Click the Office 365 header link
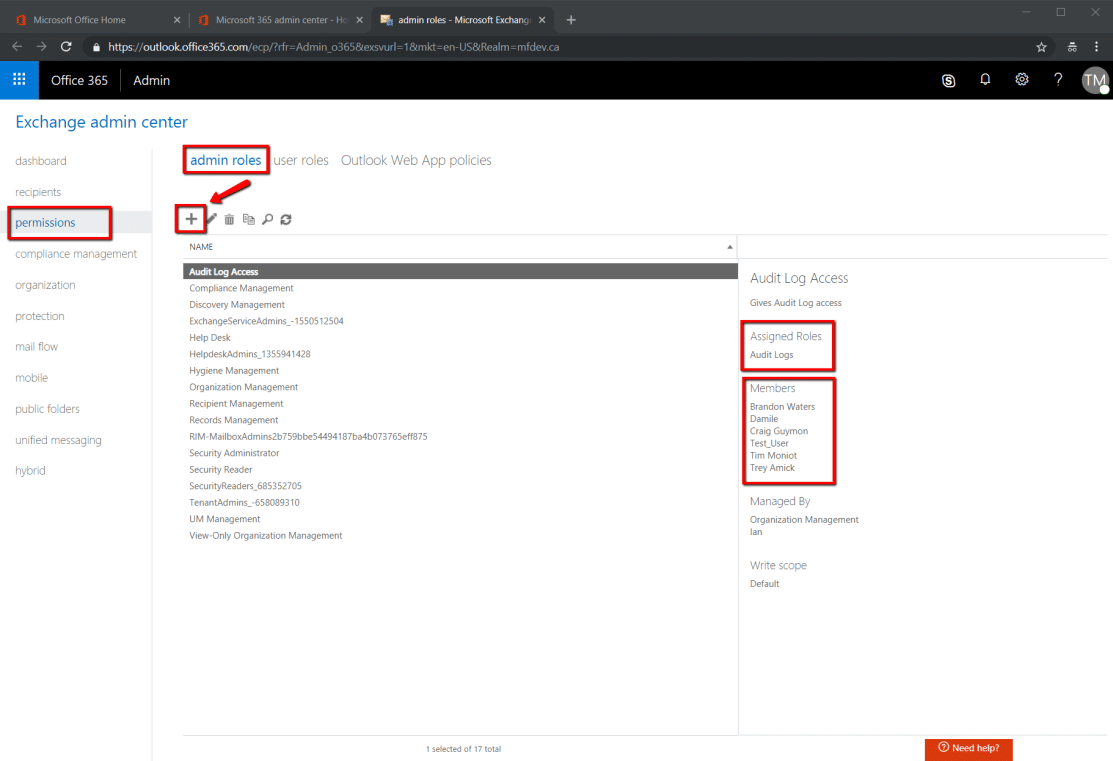This screenshot has width=1113, height=761. [80, 80]
